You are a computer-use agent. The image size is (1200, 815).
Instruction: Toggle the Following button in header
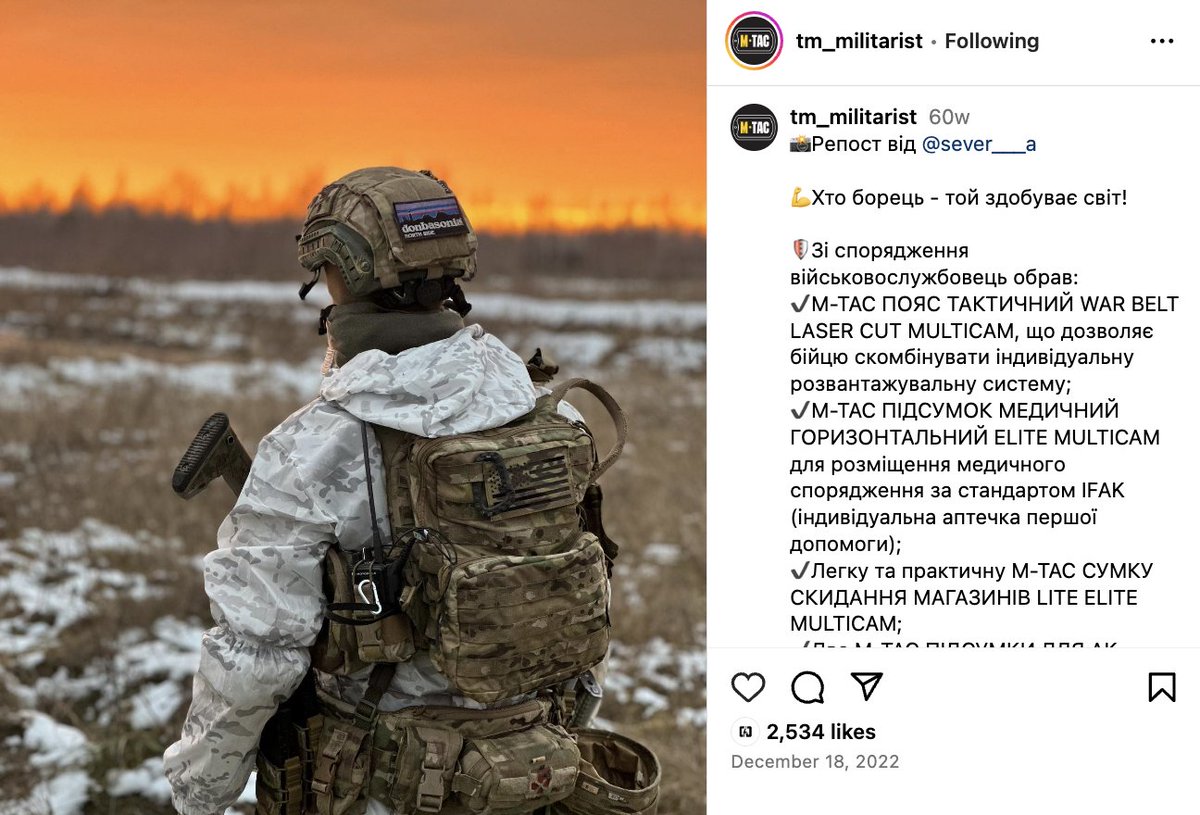click(x=992, y=41)
